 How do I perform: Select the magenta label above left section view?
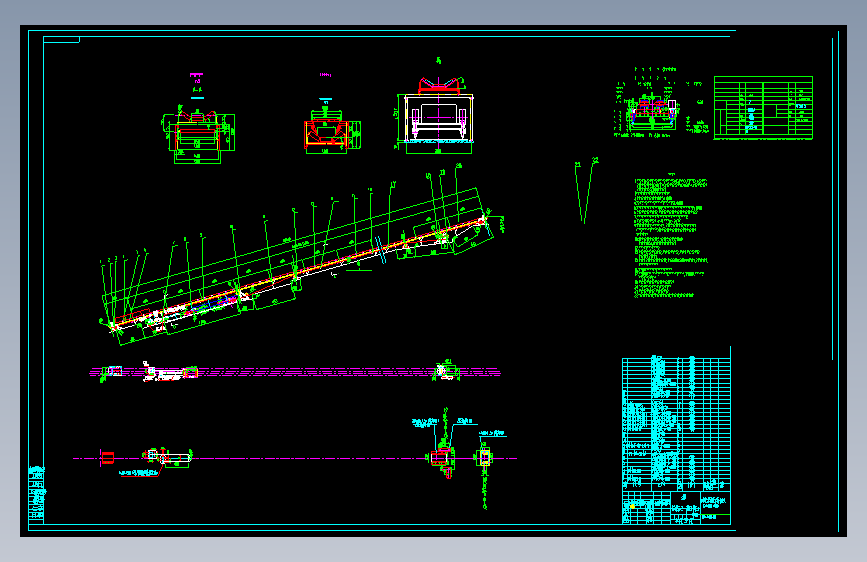pos(196,77)
